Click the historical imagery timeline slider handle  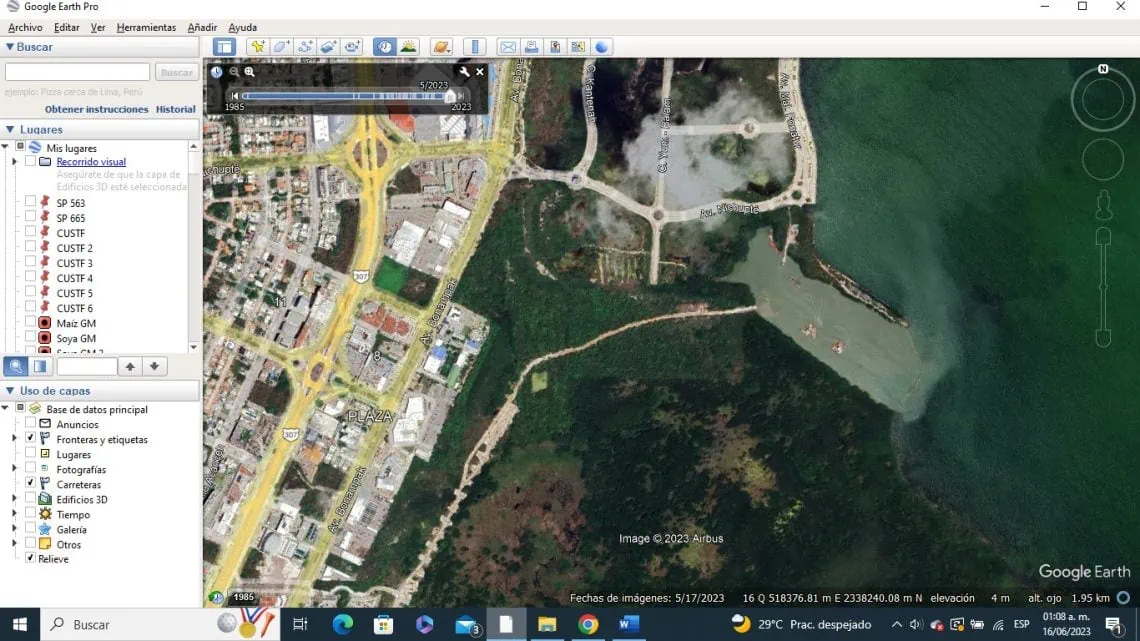point(450,96)
